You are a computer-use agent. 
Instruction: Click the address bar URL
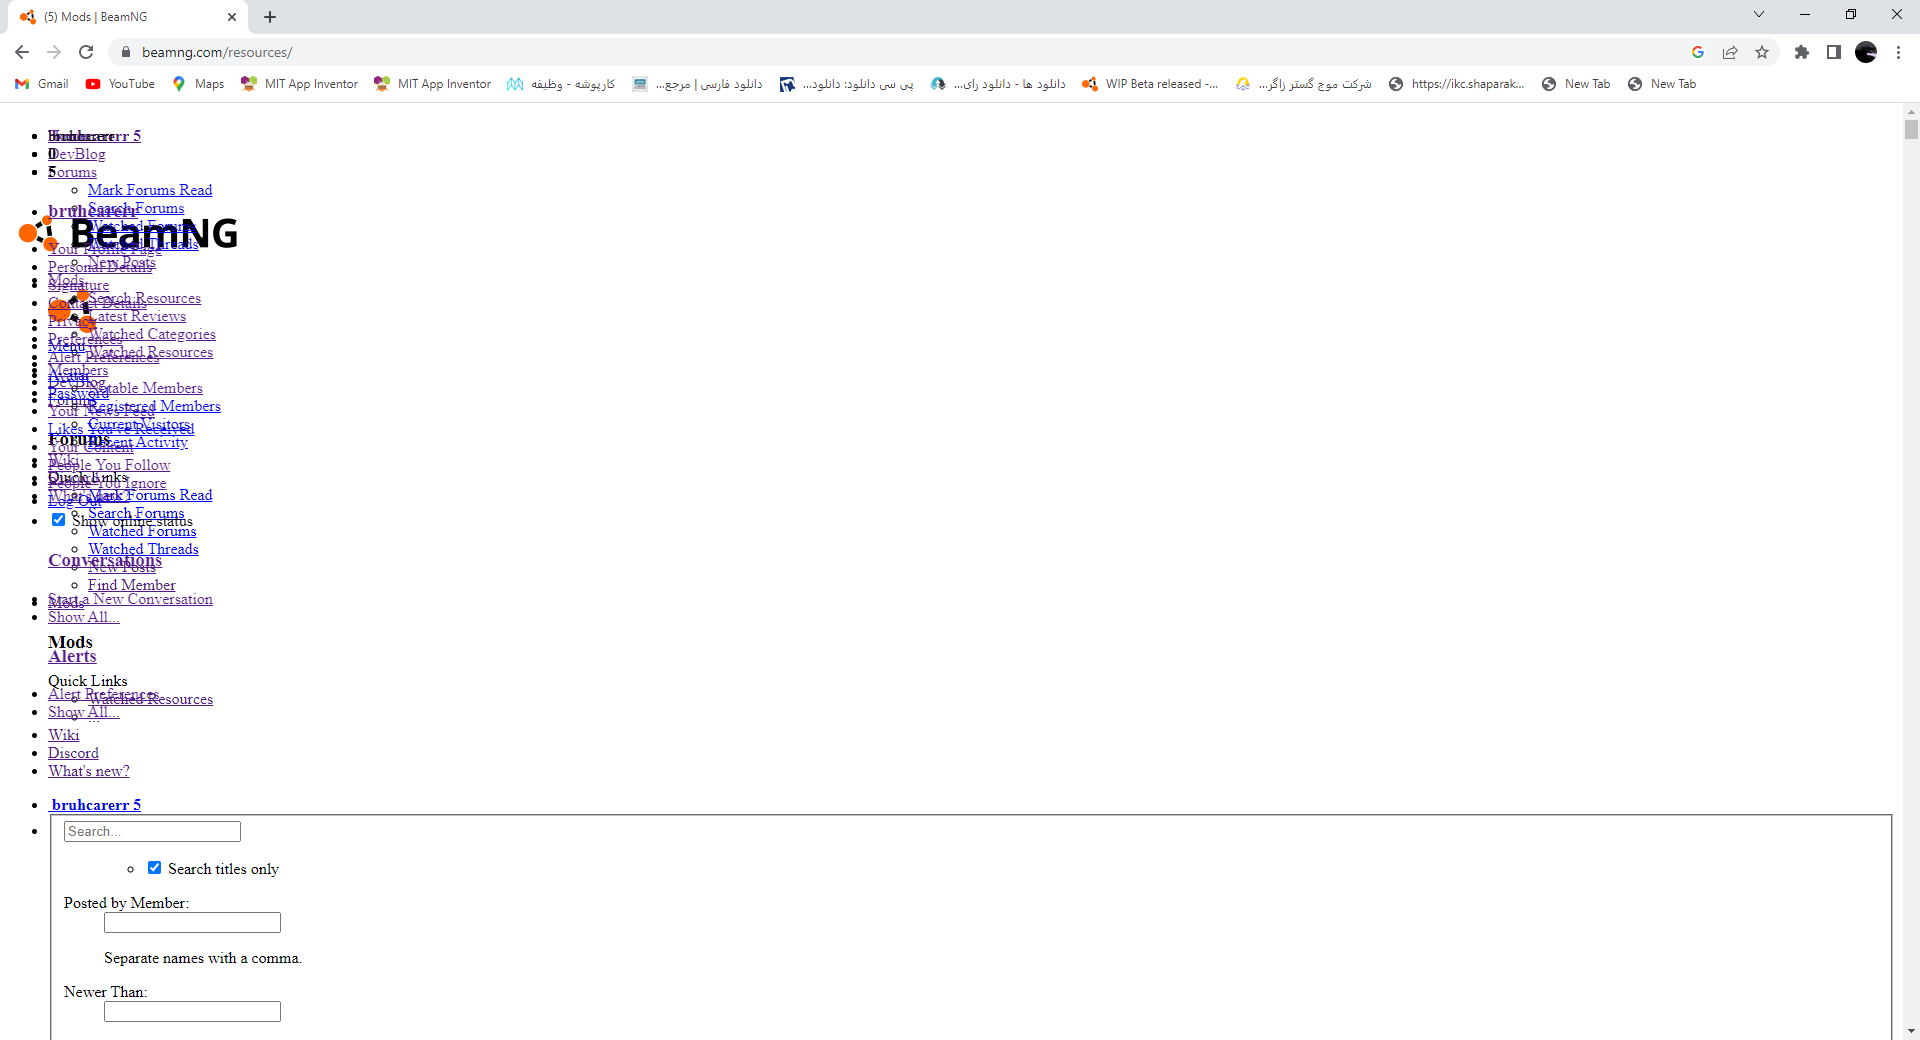tap(217, 52)
